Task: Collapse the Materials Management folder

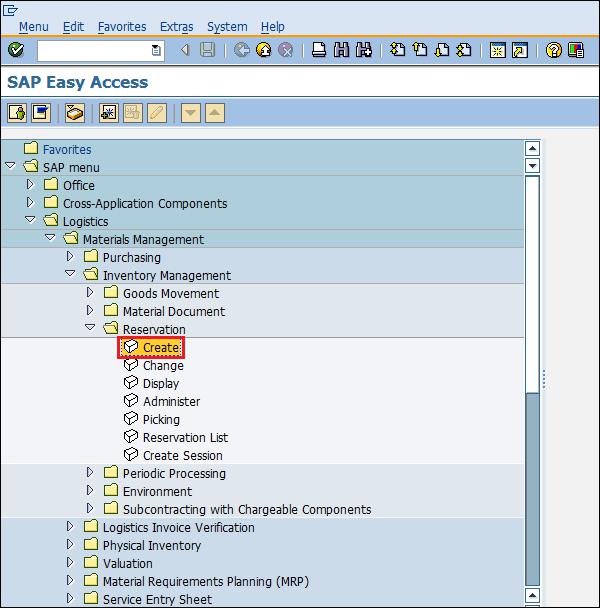Action: (50, 238)
